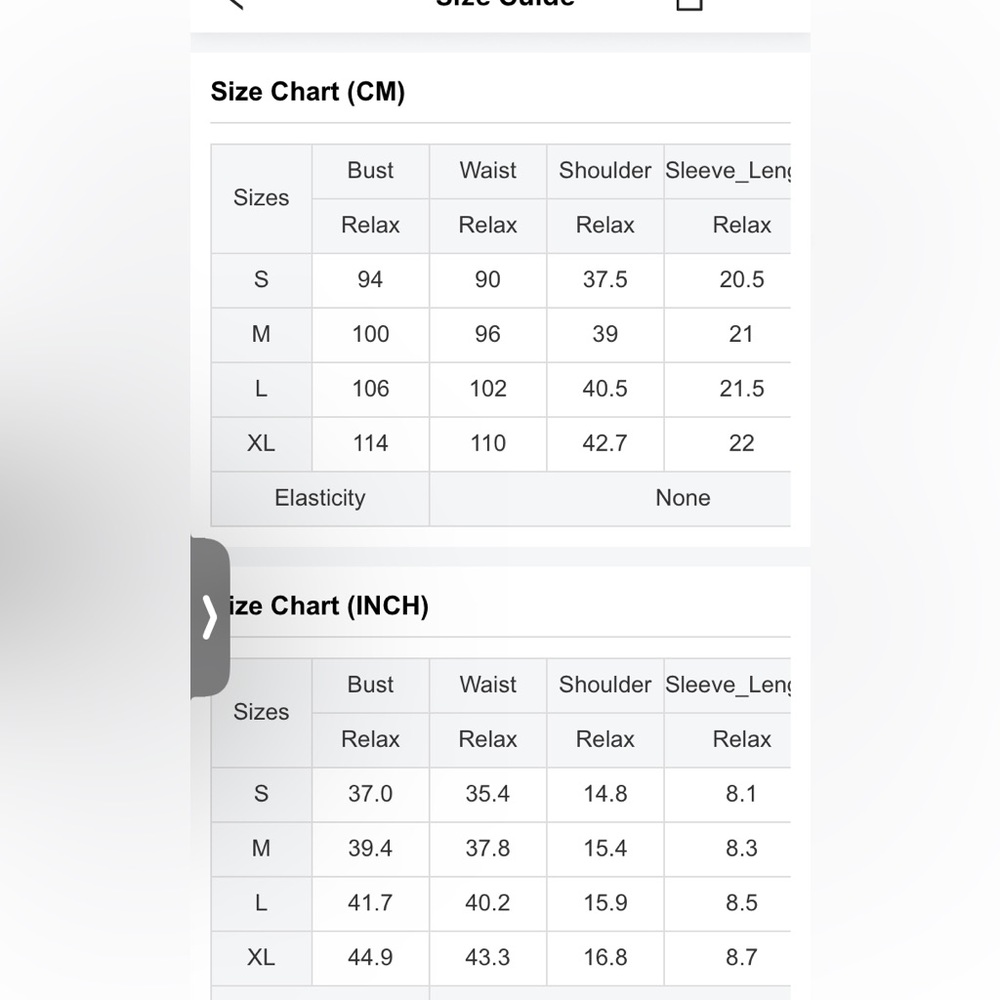1000x1000 pixels.
Task: Click bust value 44.9 in INCH chart
Action: [371, 958]
